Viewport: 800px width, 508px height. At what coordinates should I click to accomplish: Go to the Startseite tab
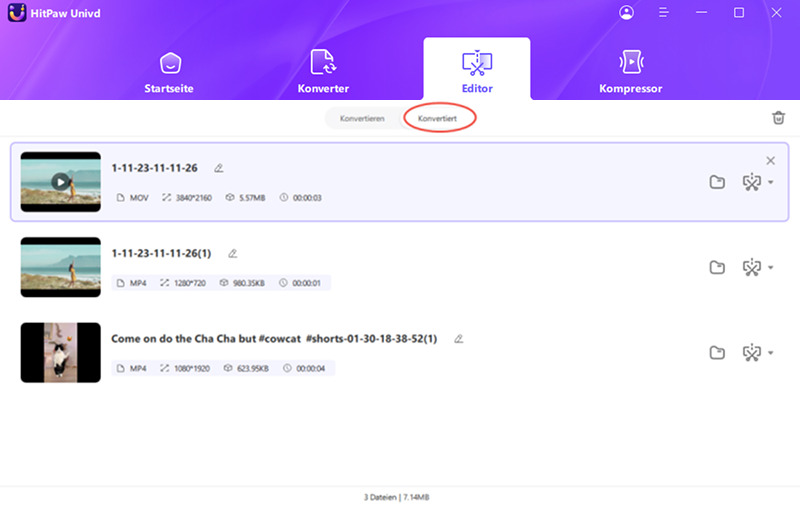pos(169,70)
